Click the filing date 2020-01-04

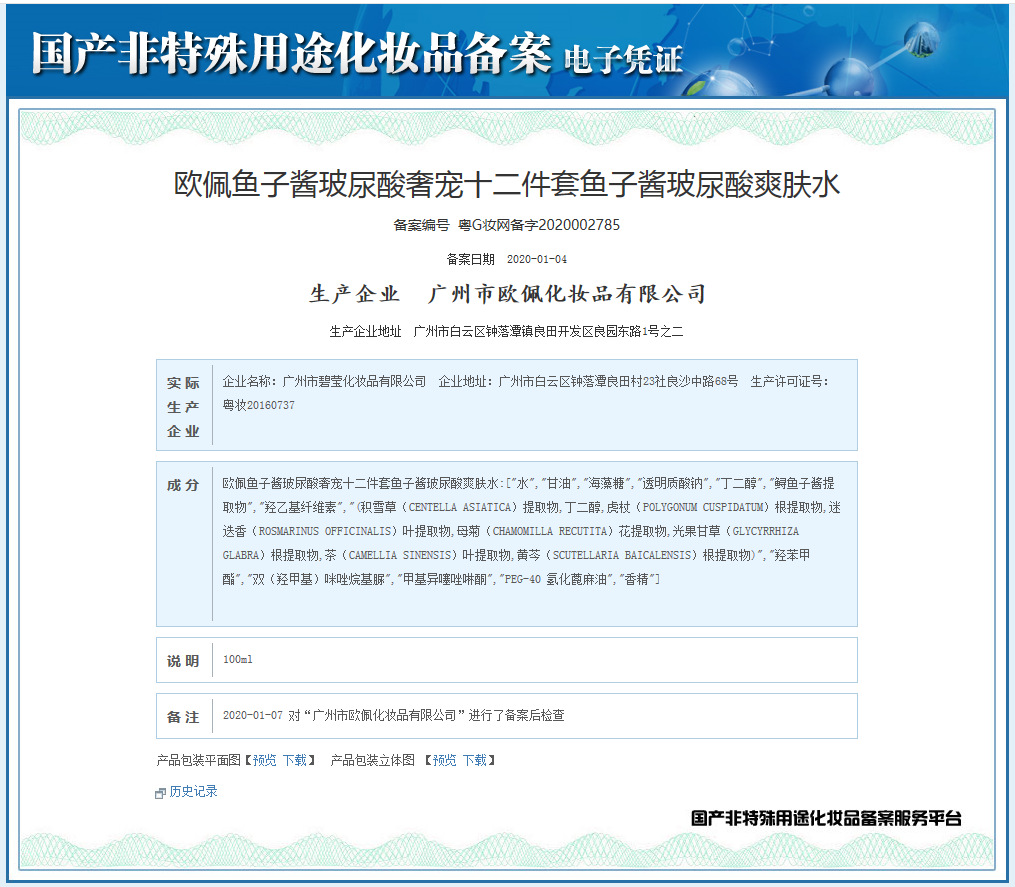pos(537,259)
